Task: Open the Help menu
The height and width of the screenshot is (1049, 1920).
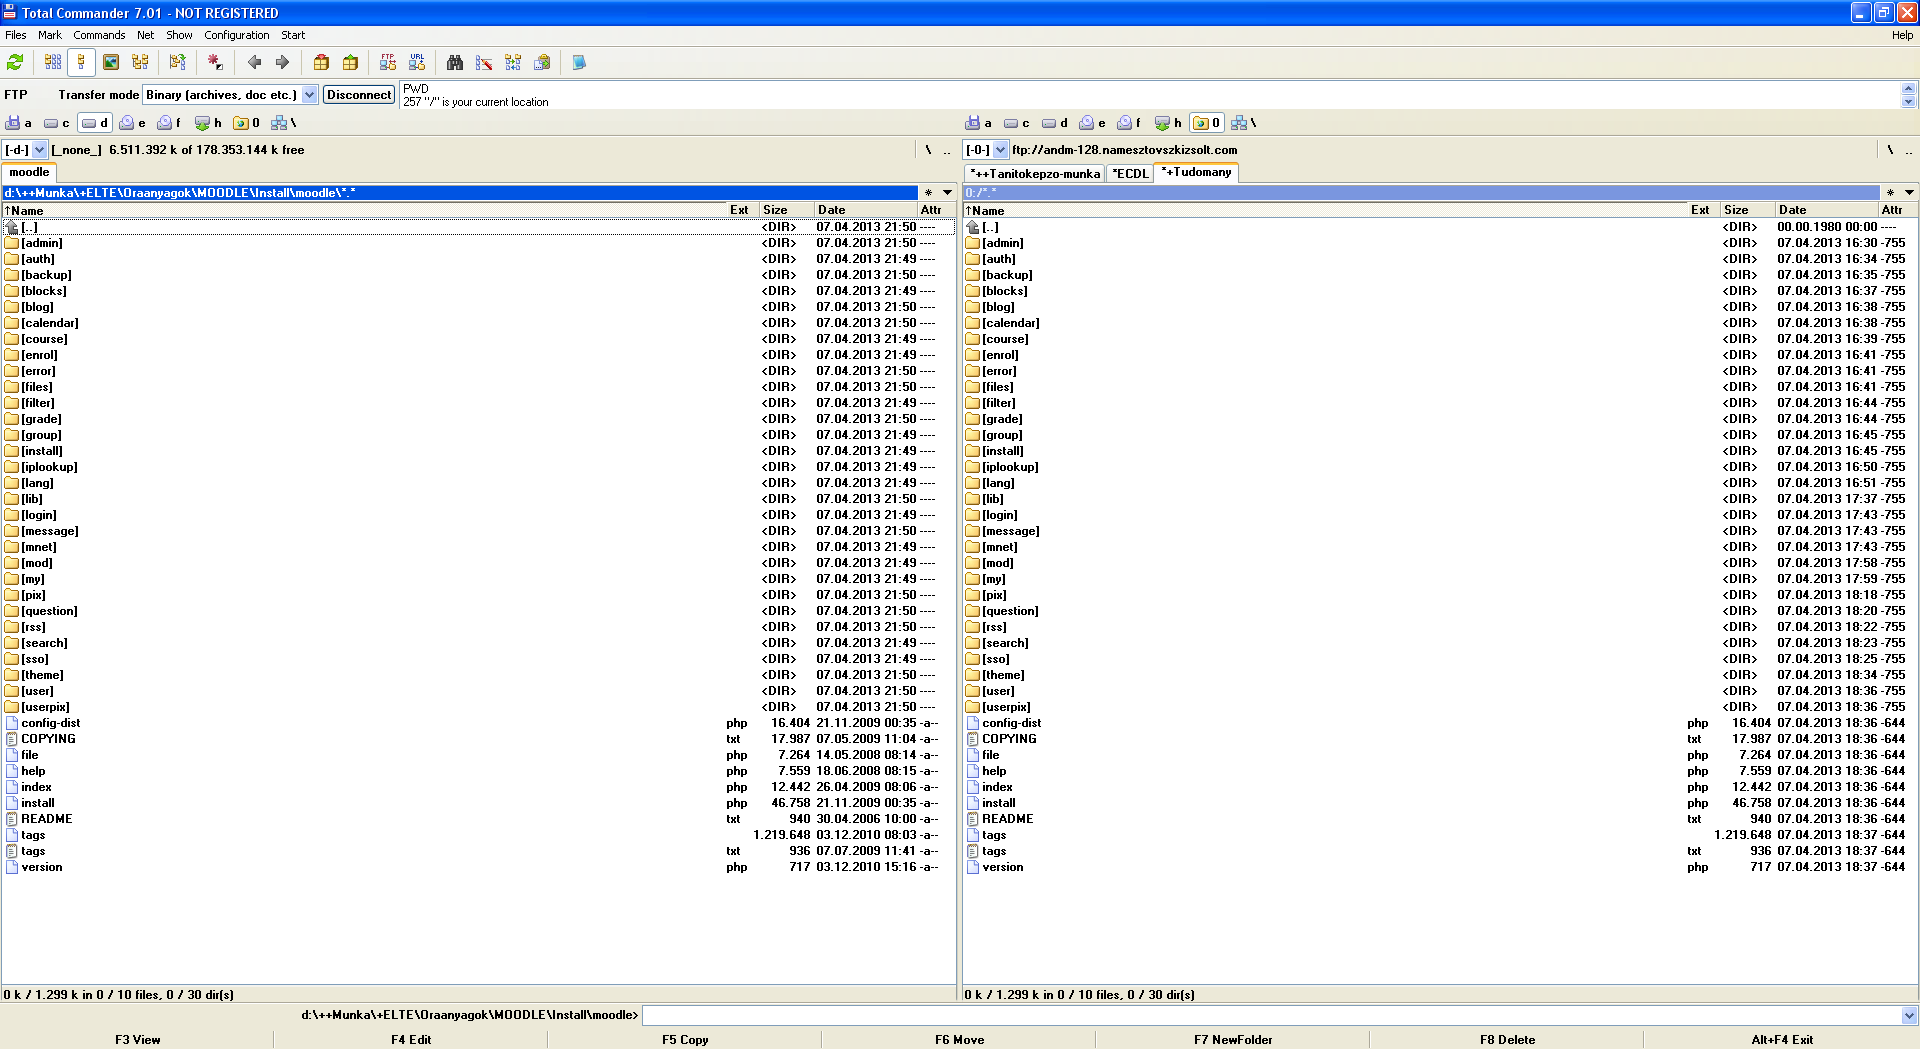Action: 1902,35
